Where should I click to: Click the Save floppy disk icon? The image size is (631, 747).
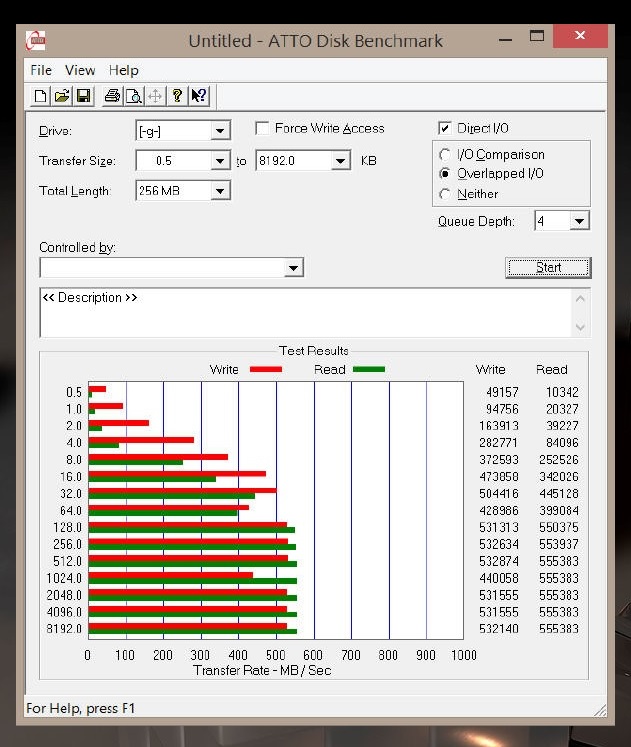(84, 96)
